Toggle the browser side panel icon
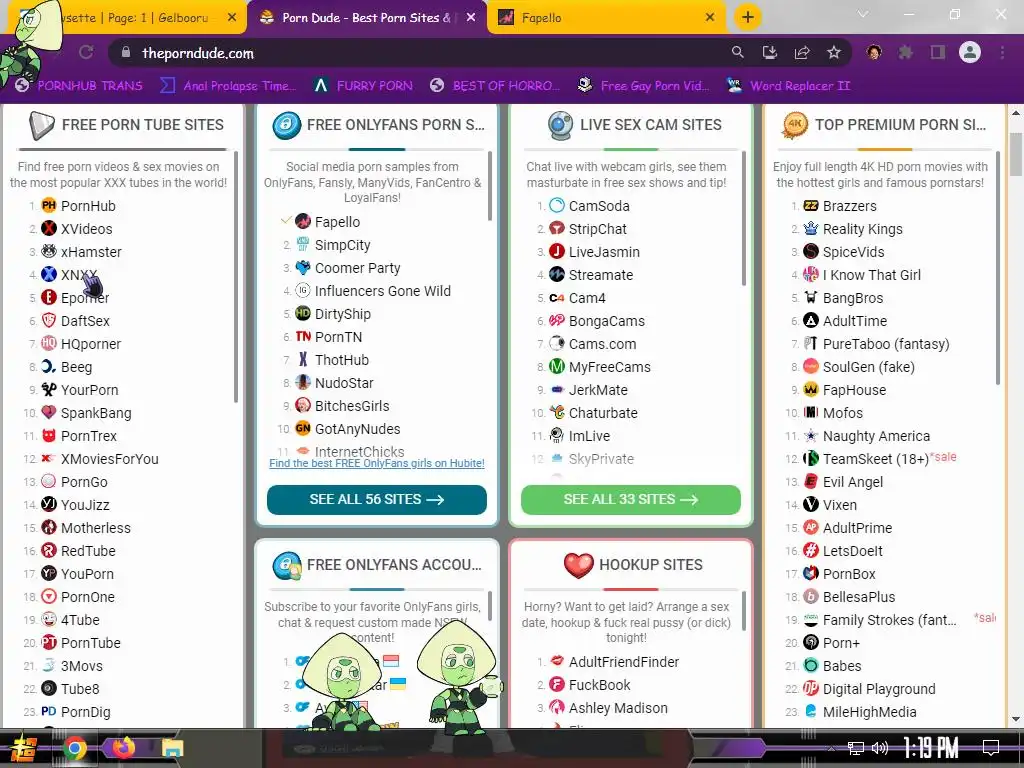 938,52
